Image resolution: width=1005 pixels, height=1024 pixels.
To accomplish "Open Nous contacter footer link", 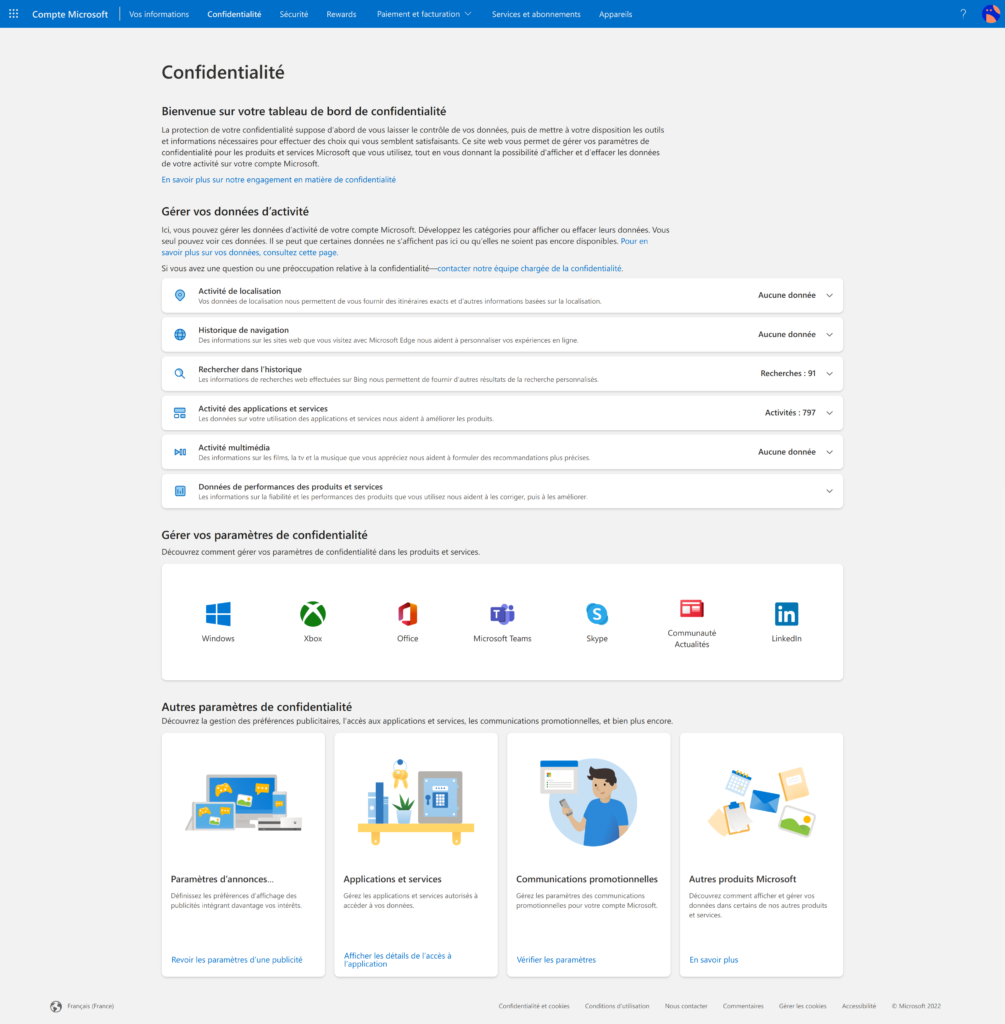I will click(x=686, y=1006).
